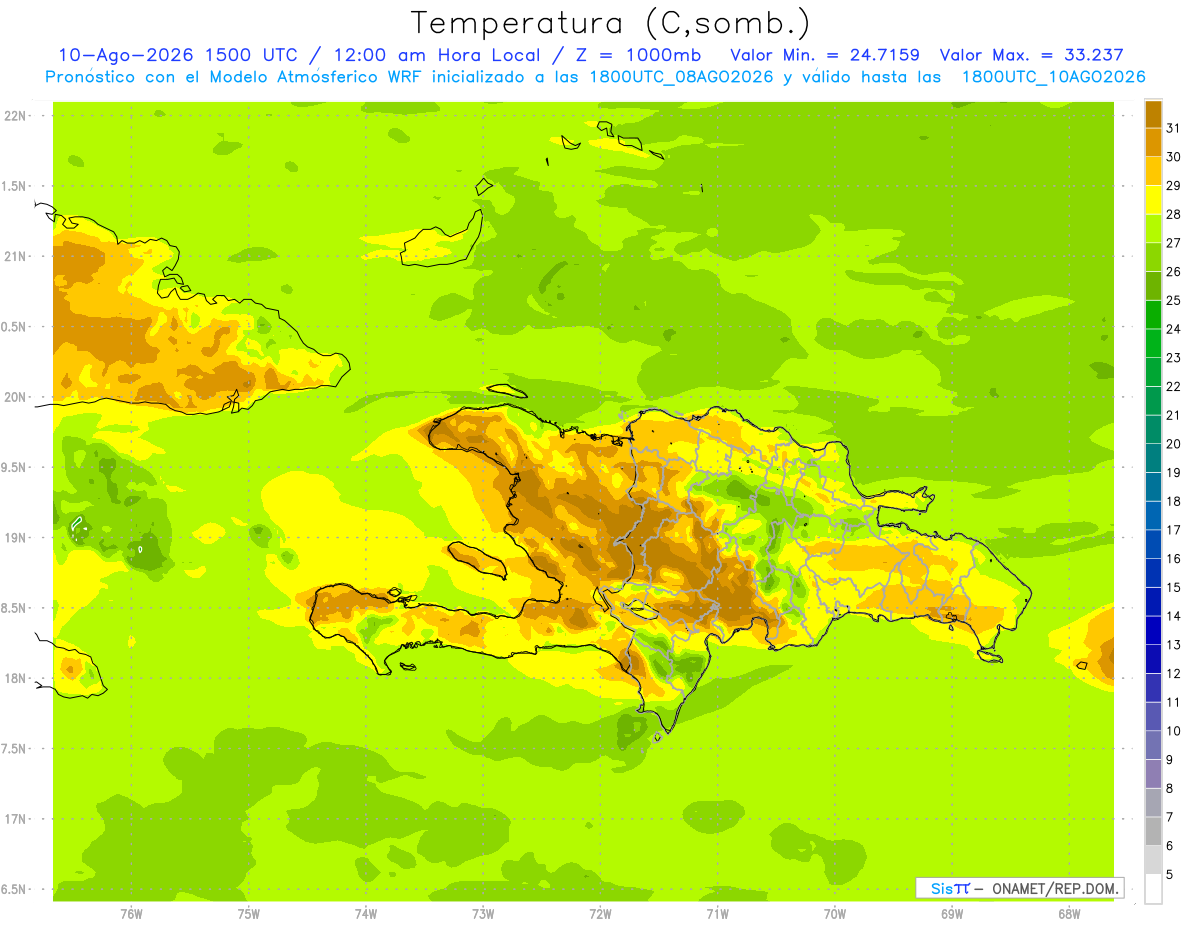Click the "1800UTC_10AGO2026" valid-until time text
The width and height of the screenshot is (1200, 927).
coord(1053,77)
